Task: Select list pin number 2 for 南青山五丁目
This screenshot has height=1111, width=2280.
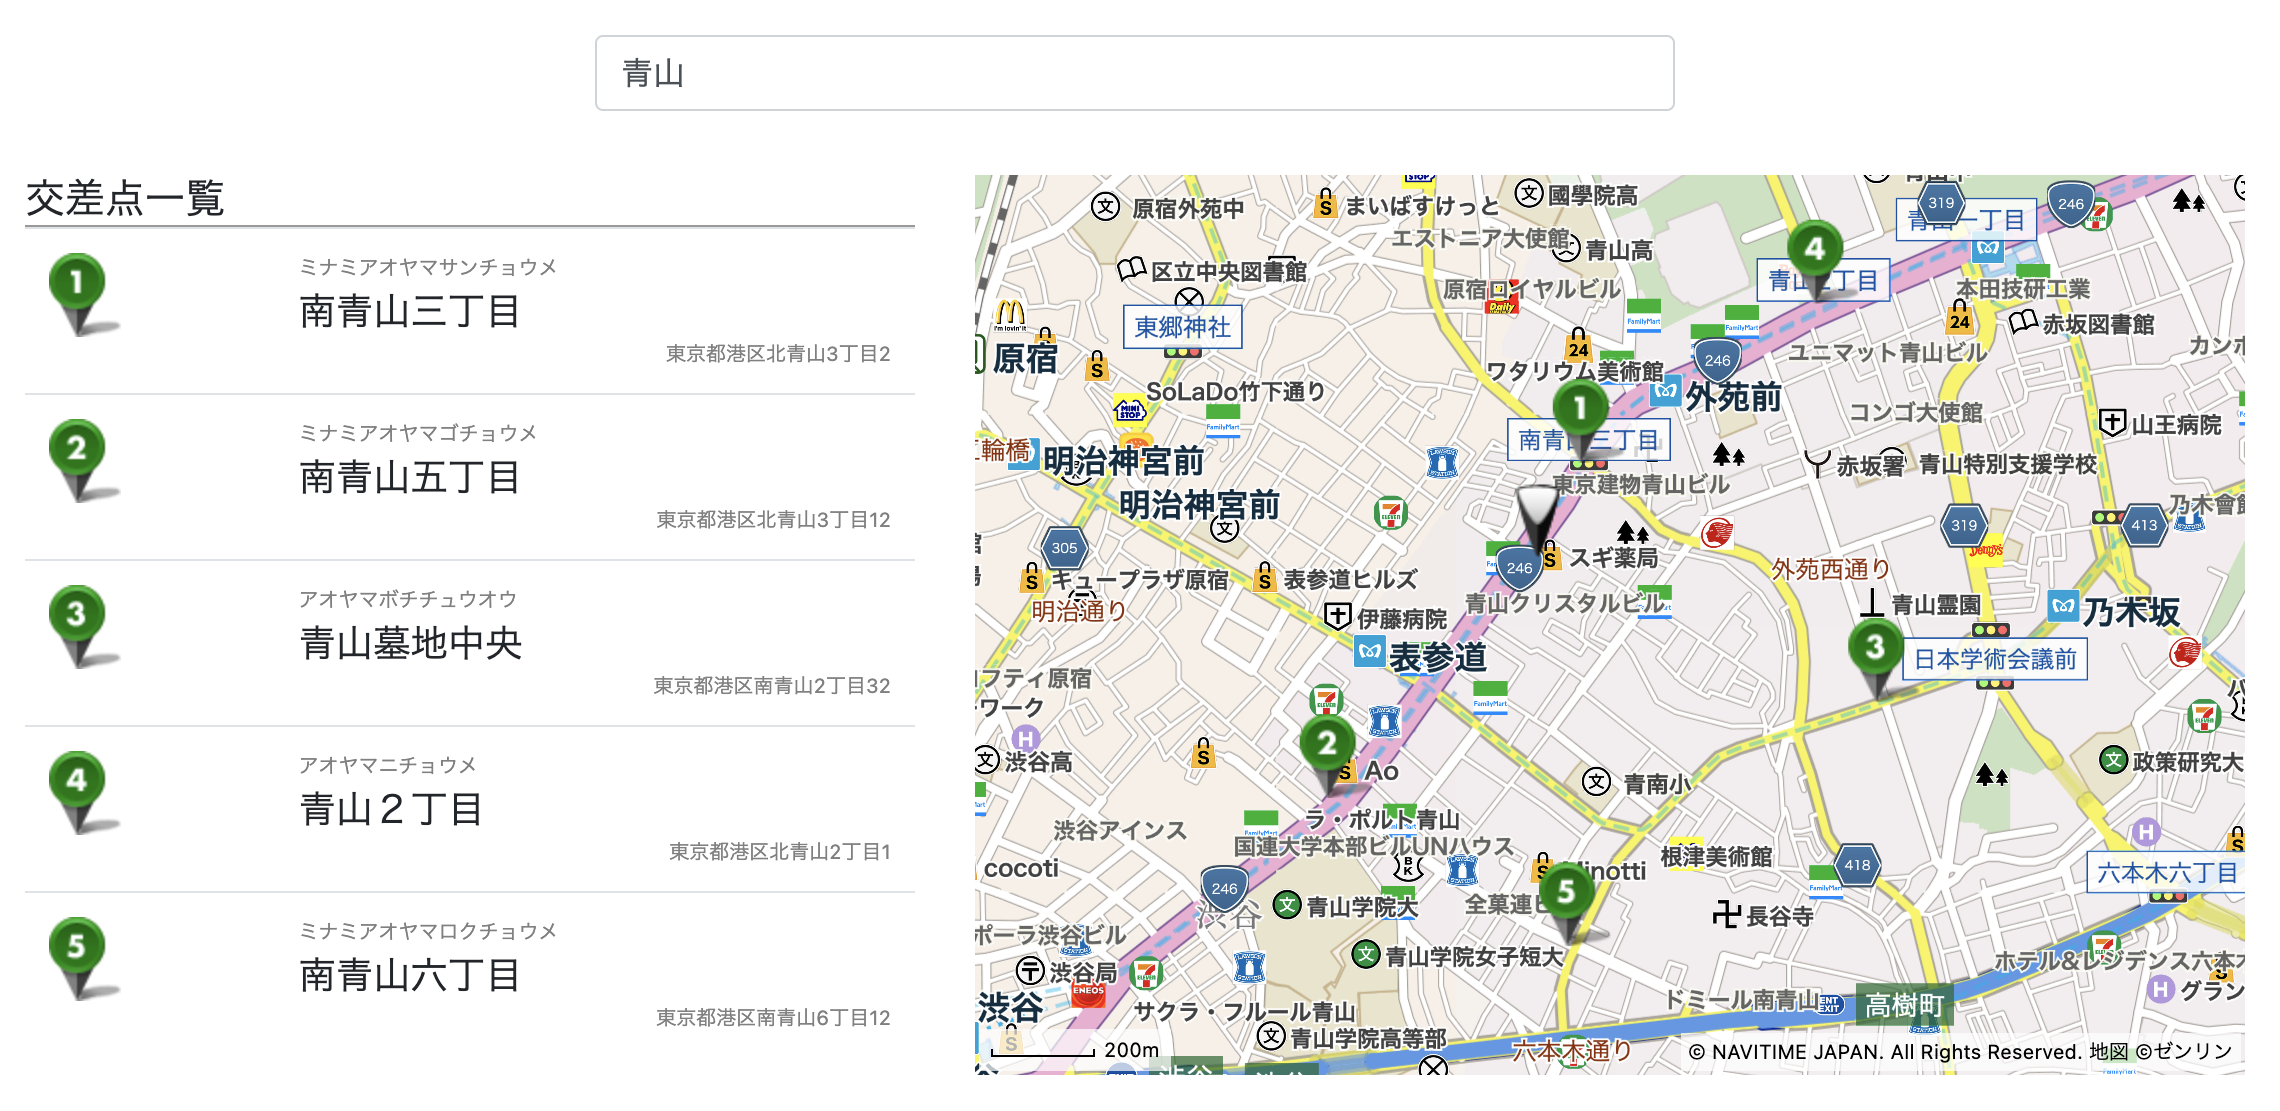Action: (77, 460)
